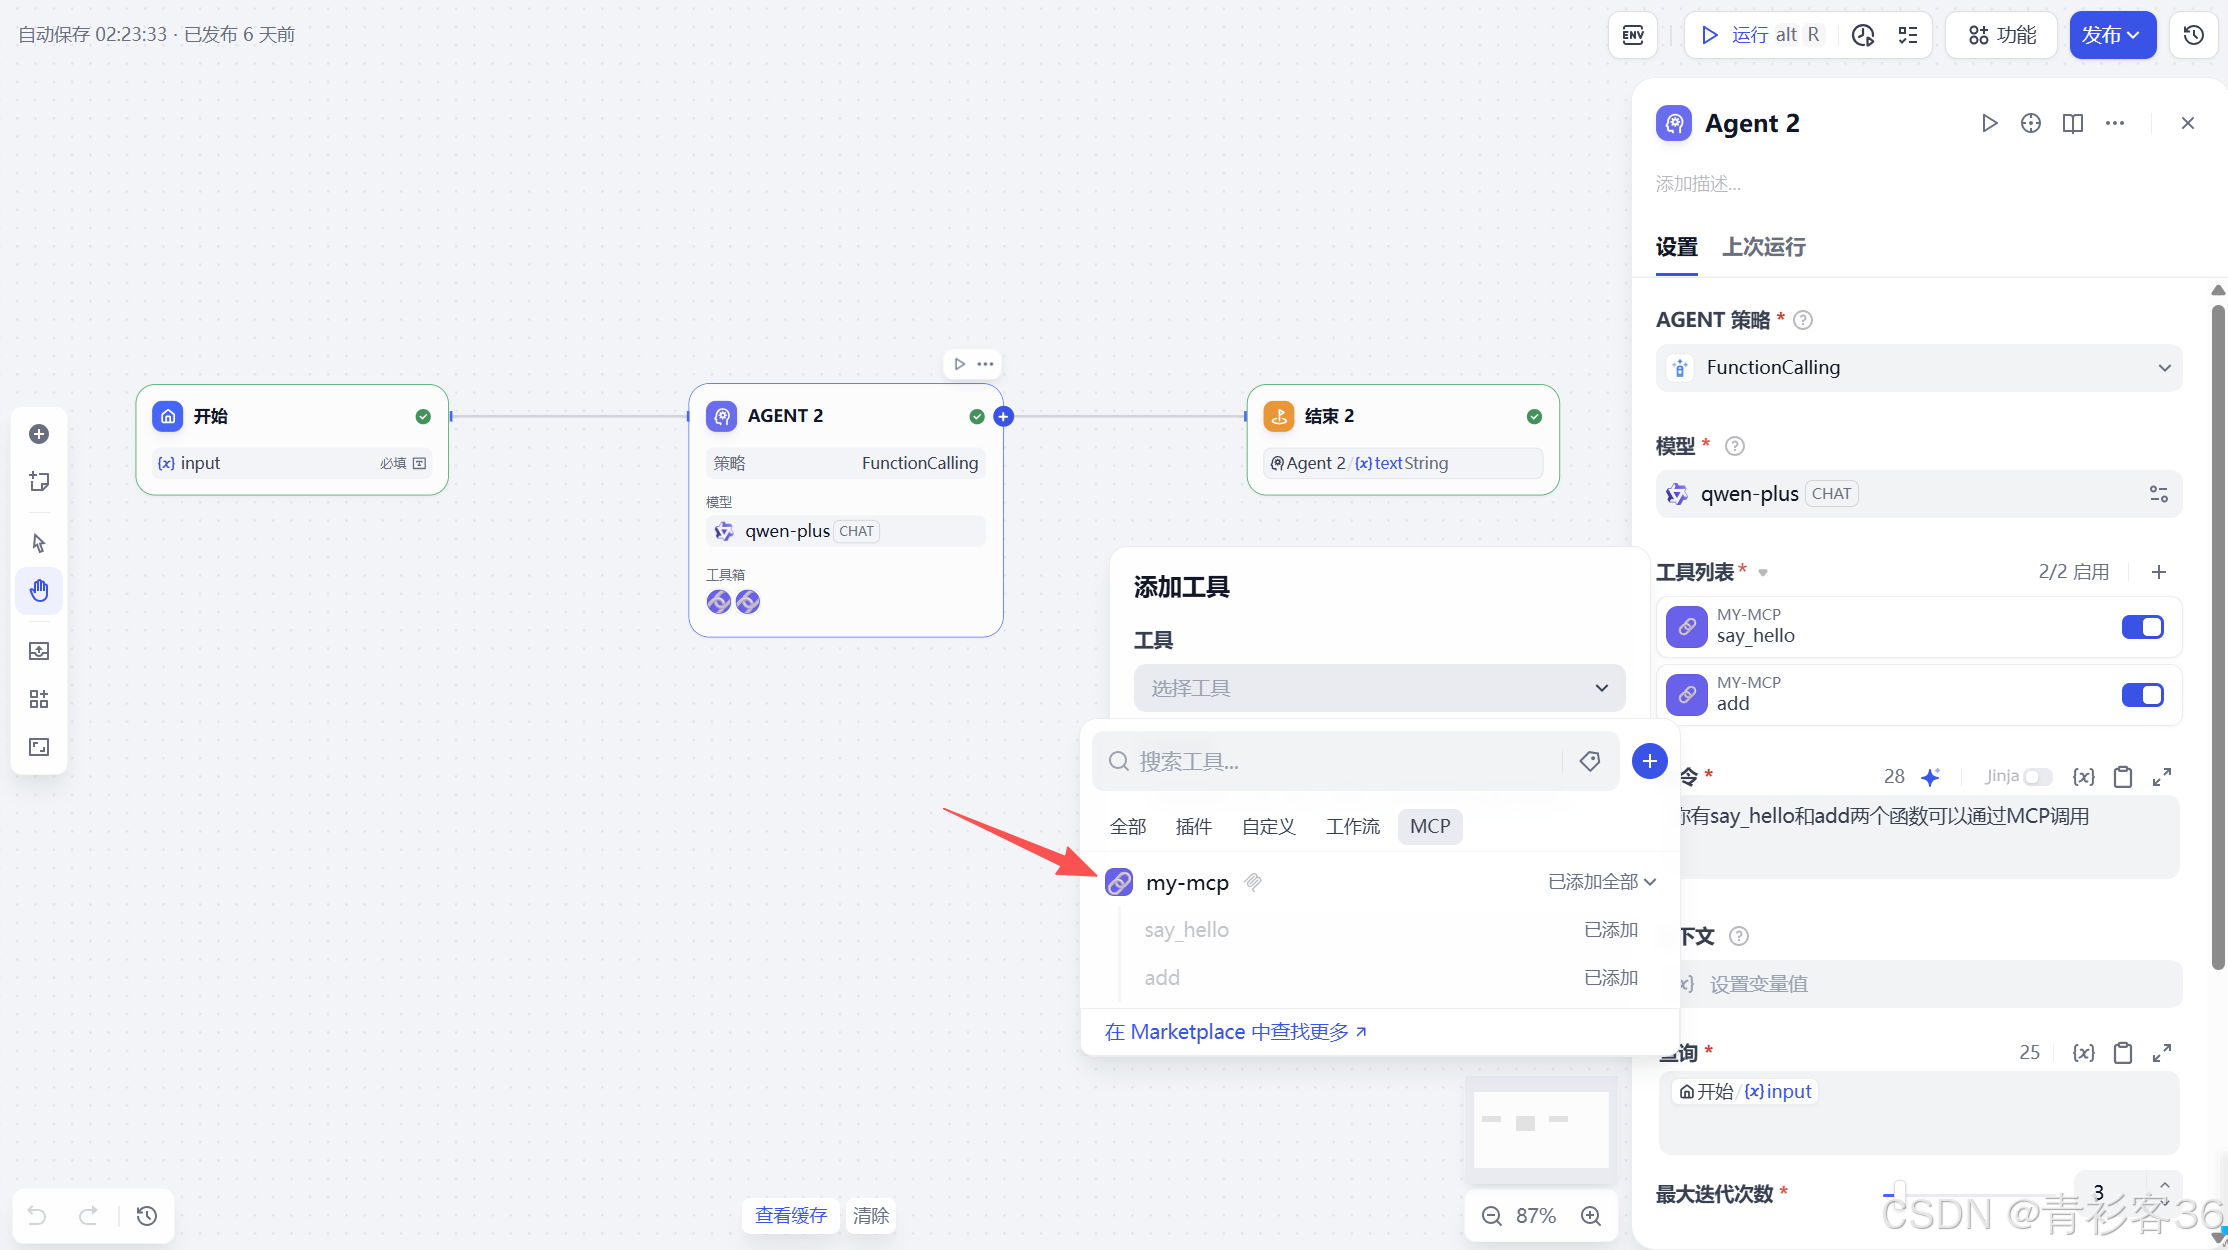The height and width of the screenshot is (1250, 2228).
Task: Click the crosshair locate icon in Agent 2 panel
Action: coord(2030,122)
